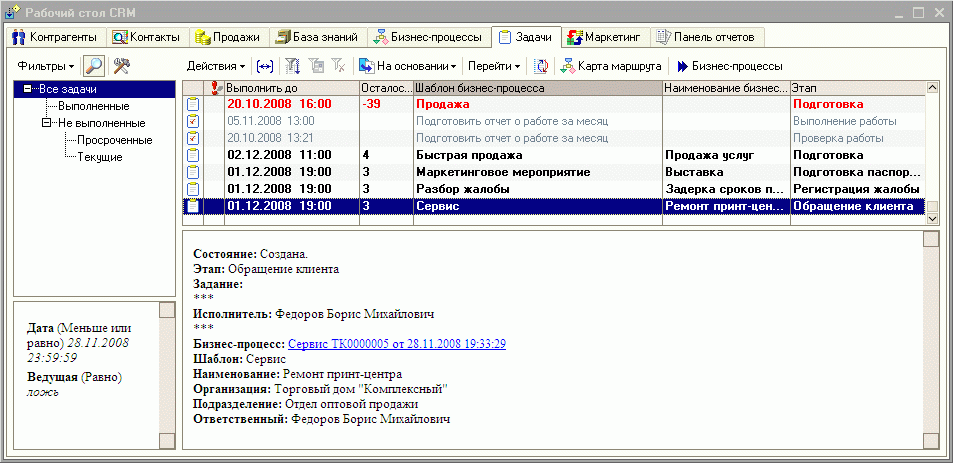
Task: Toggle the magnifier search button near Фильтры
Action: tap(95, 66)
